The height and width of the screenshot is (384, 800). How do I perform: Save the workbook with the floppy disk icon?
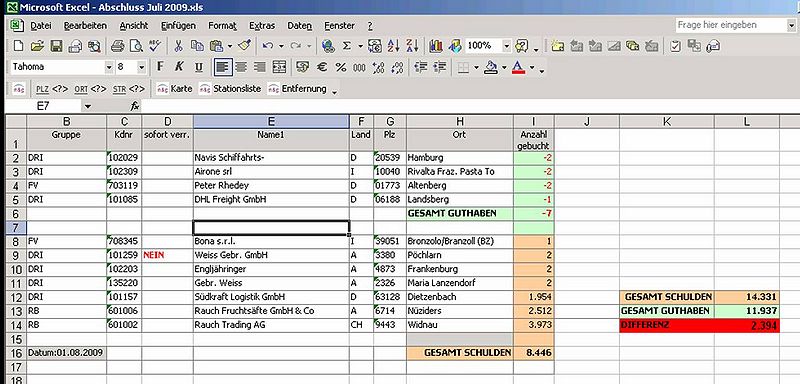[56, 46]
